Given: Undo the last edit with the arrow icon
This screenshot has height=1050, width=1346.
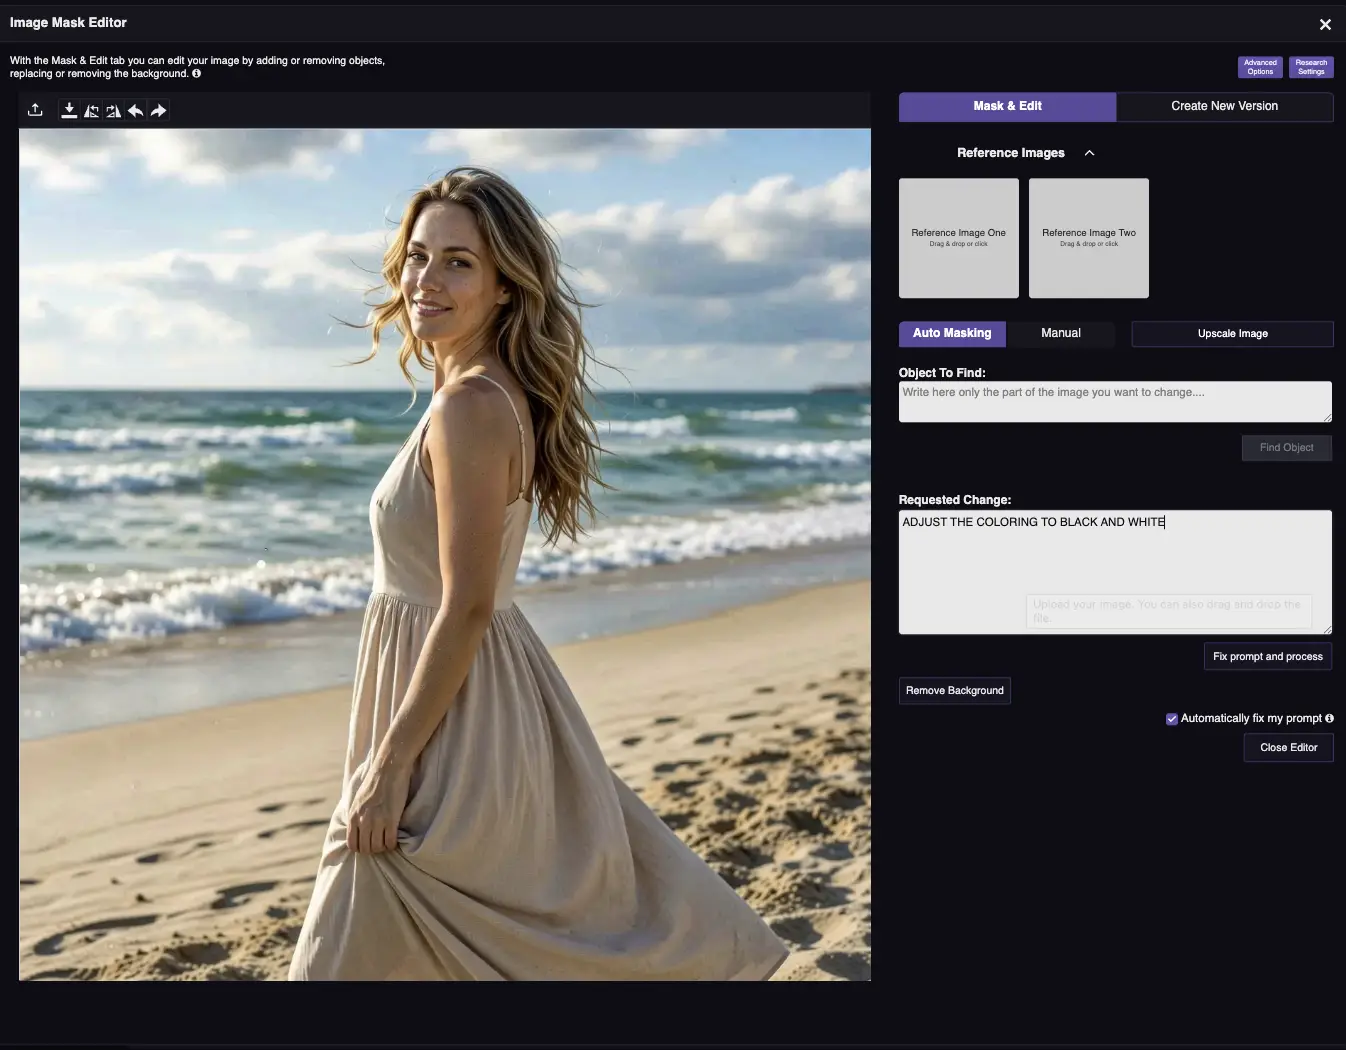Looking at the screenshot, I should 135,110.
